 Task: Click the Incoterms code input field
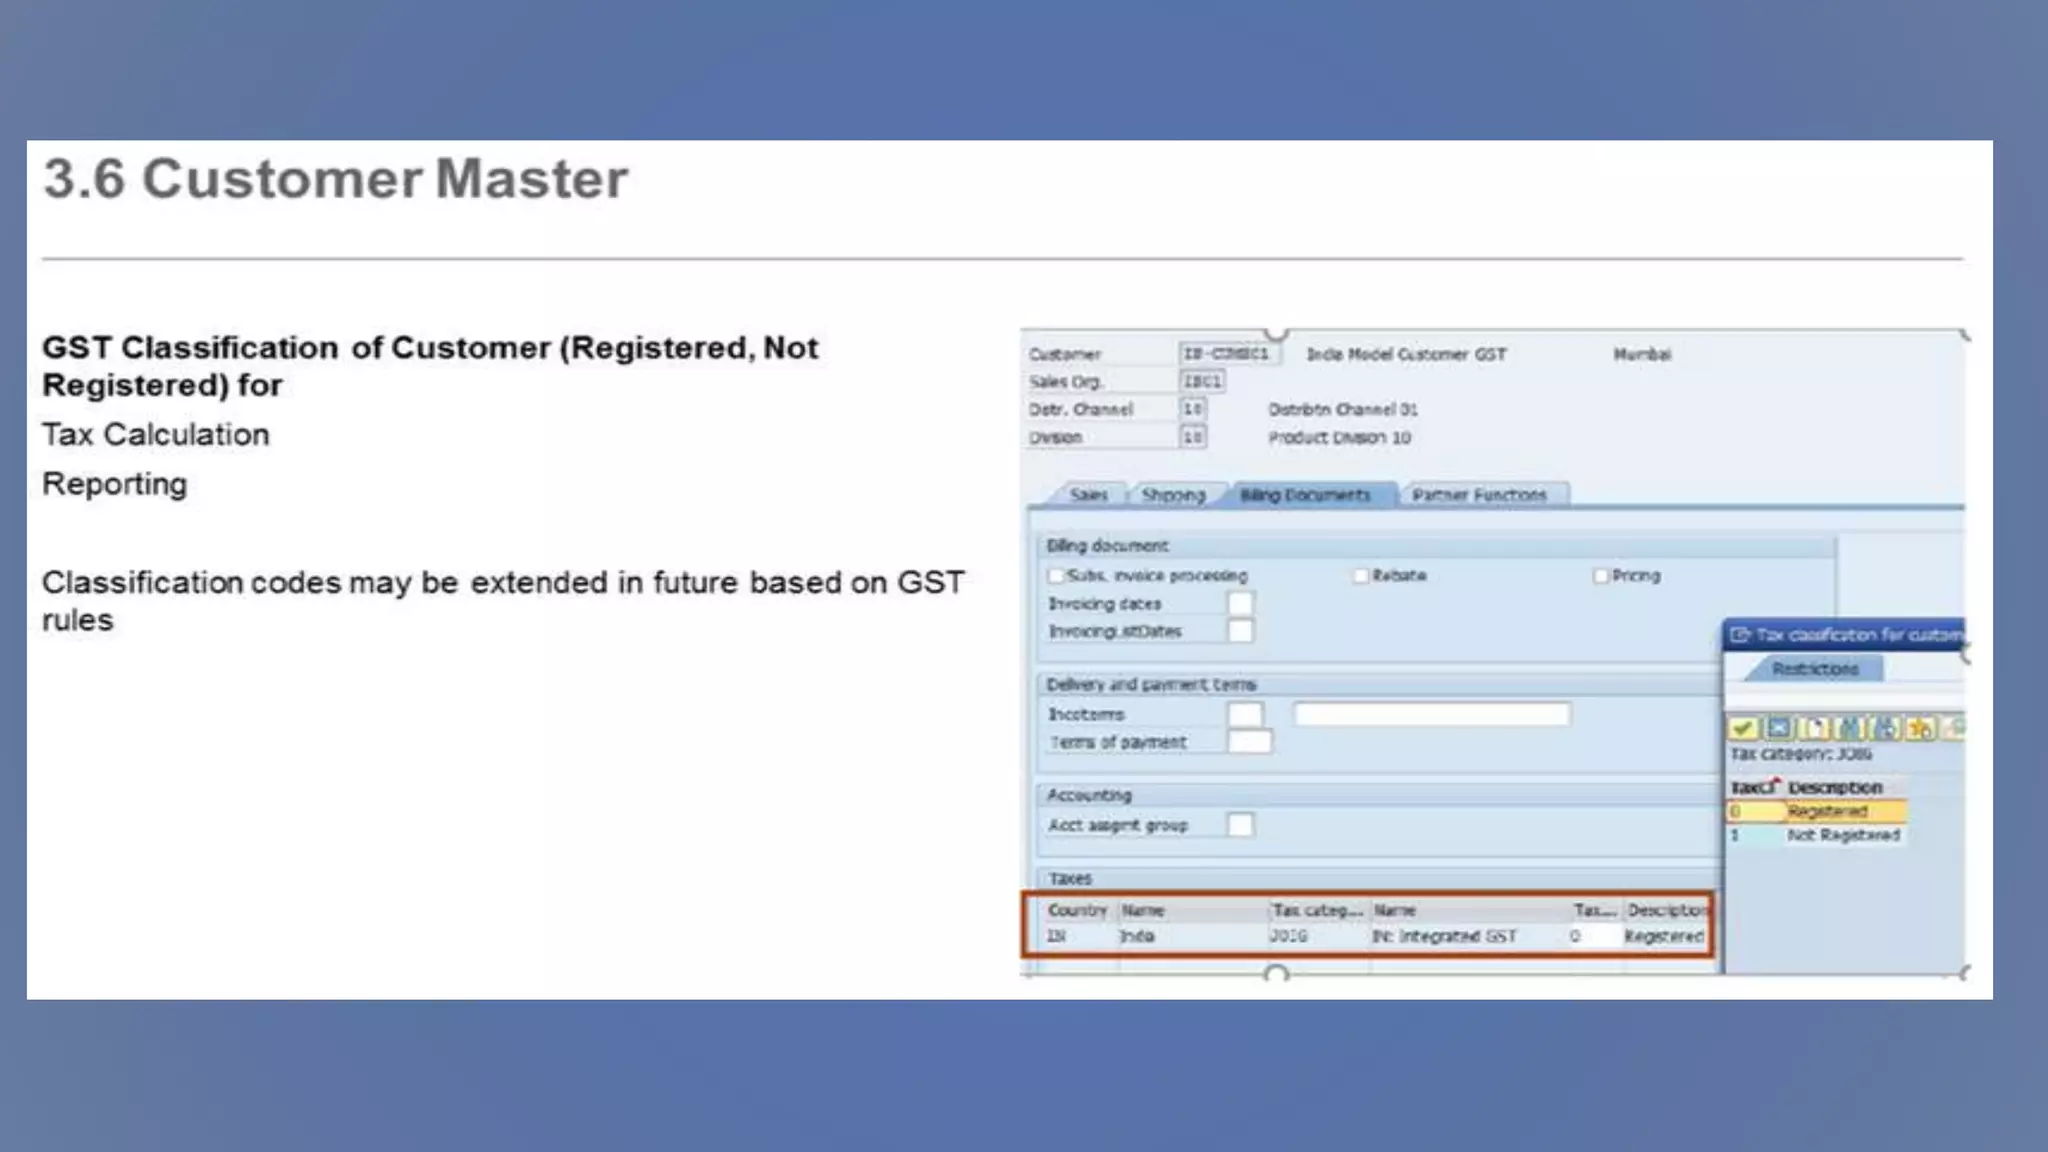[1245, 714]
